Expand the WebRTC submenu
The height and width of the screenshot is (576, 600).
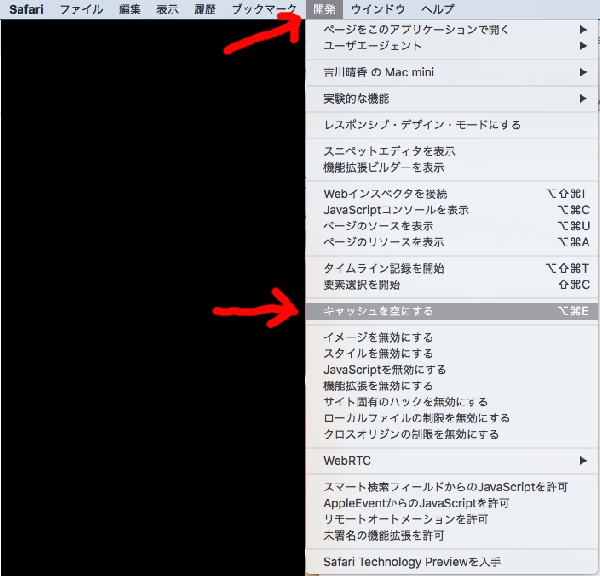pos(452,460)
